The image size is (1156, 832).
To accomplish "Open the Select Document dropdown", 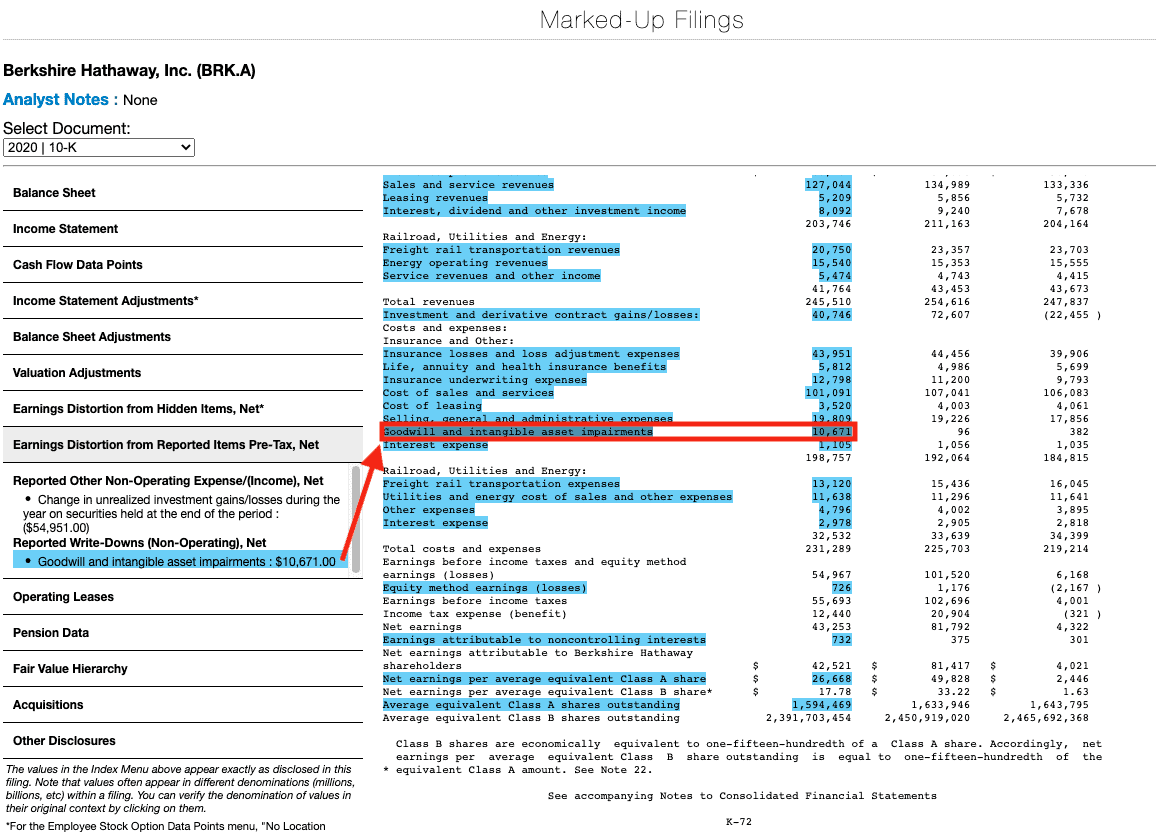I will coord(99,147).
